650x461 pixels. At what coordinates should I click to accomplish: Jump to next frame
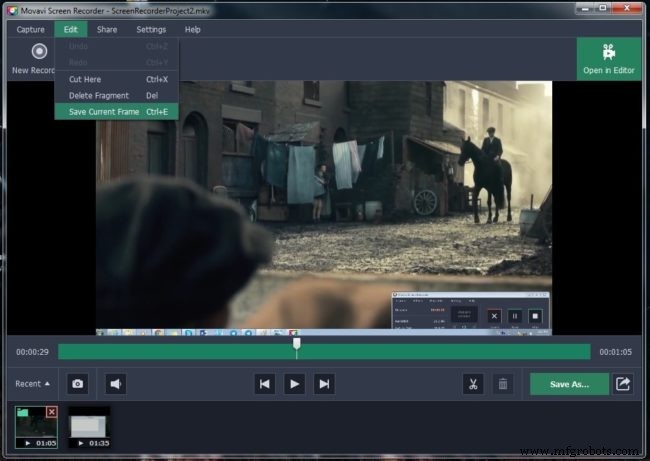pos(324,384)
